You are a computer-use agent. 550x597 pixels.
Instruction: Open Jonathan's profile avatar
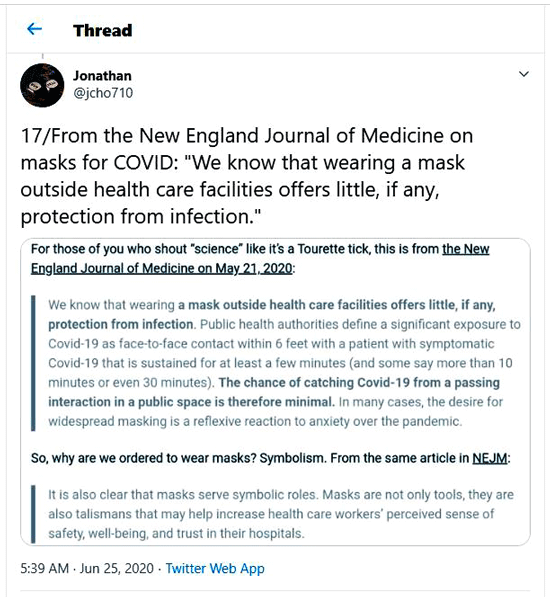(x=42, y=85)
